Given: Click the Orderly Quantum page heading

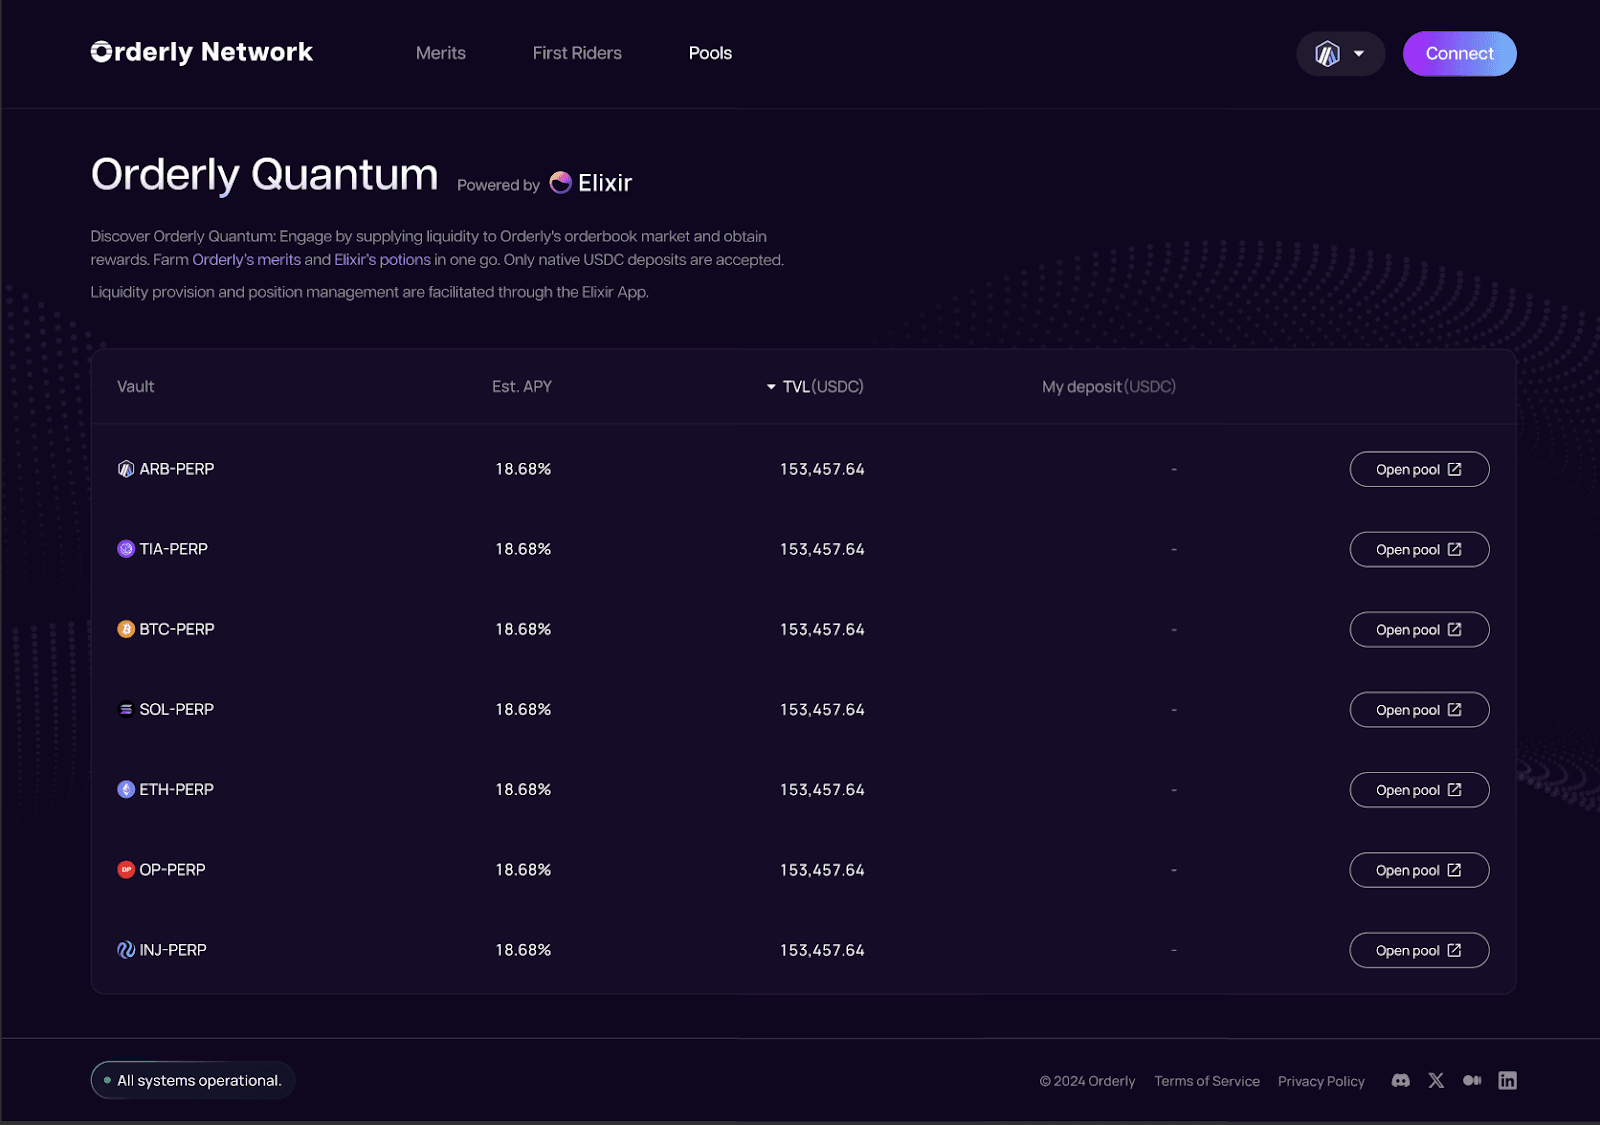Looking at the screenshot, I should coord(265,174).
